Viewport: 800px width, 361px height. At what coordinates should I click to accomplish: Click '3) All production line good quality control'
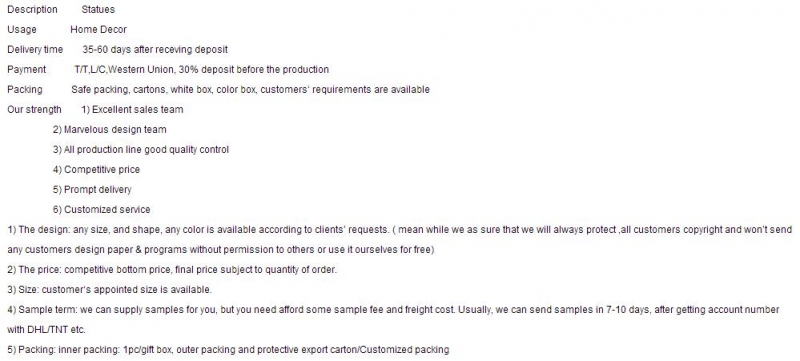141,149
